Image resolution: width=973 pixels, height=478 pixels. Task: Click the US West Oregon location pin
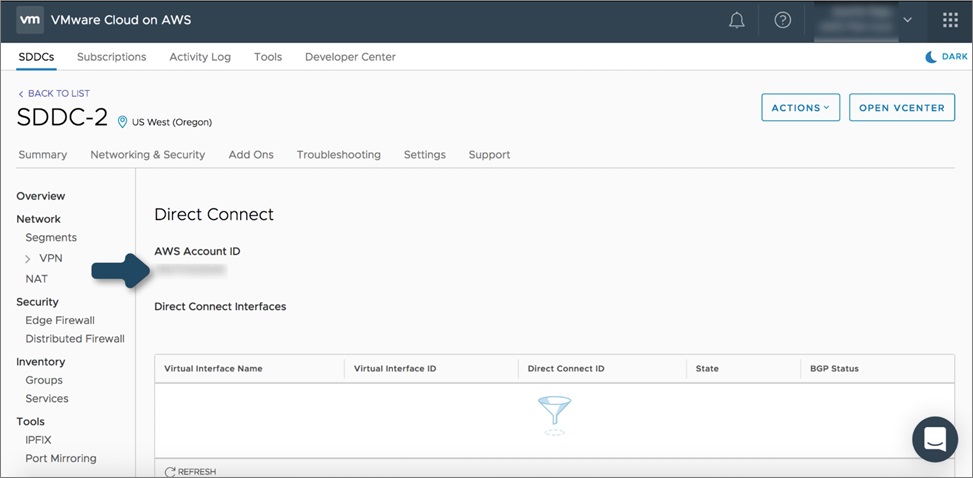[122, 122]
